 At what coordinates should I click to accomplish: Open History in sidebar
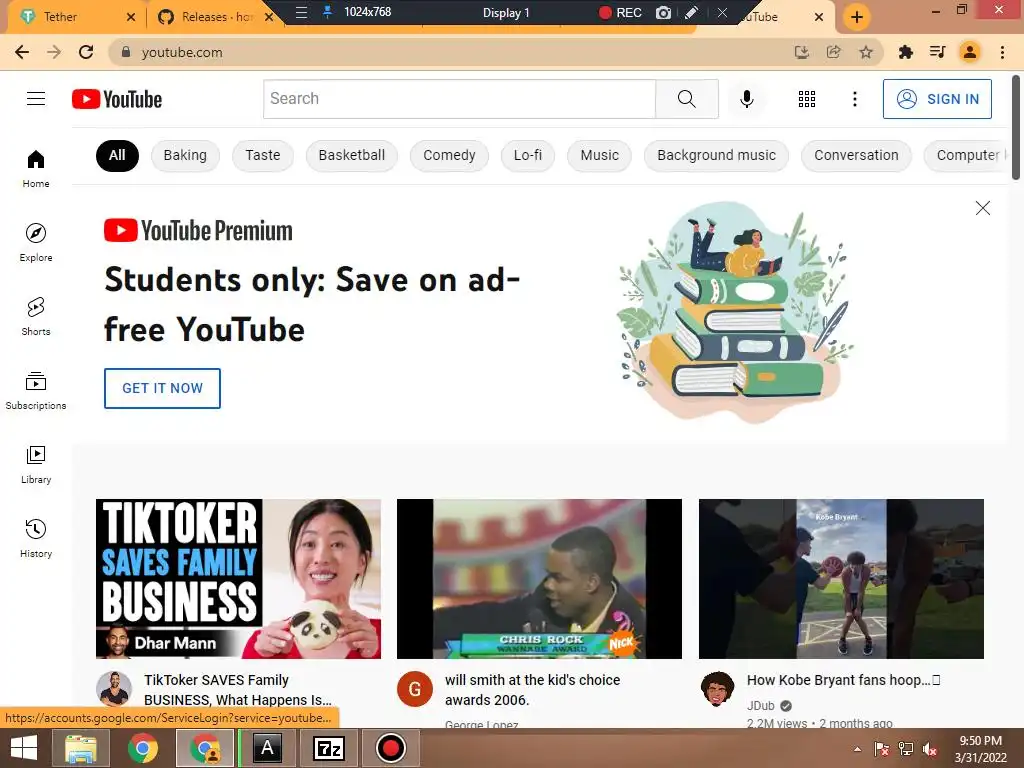pos(36,538)
